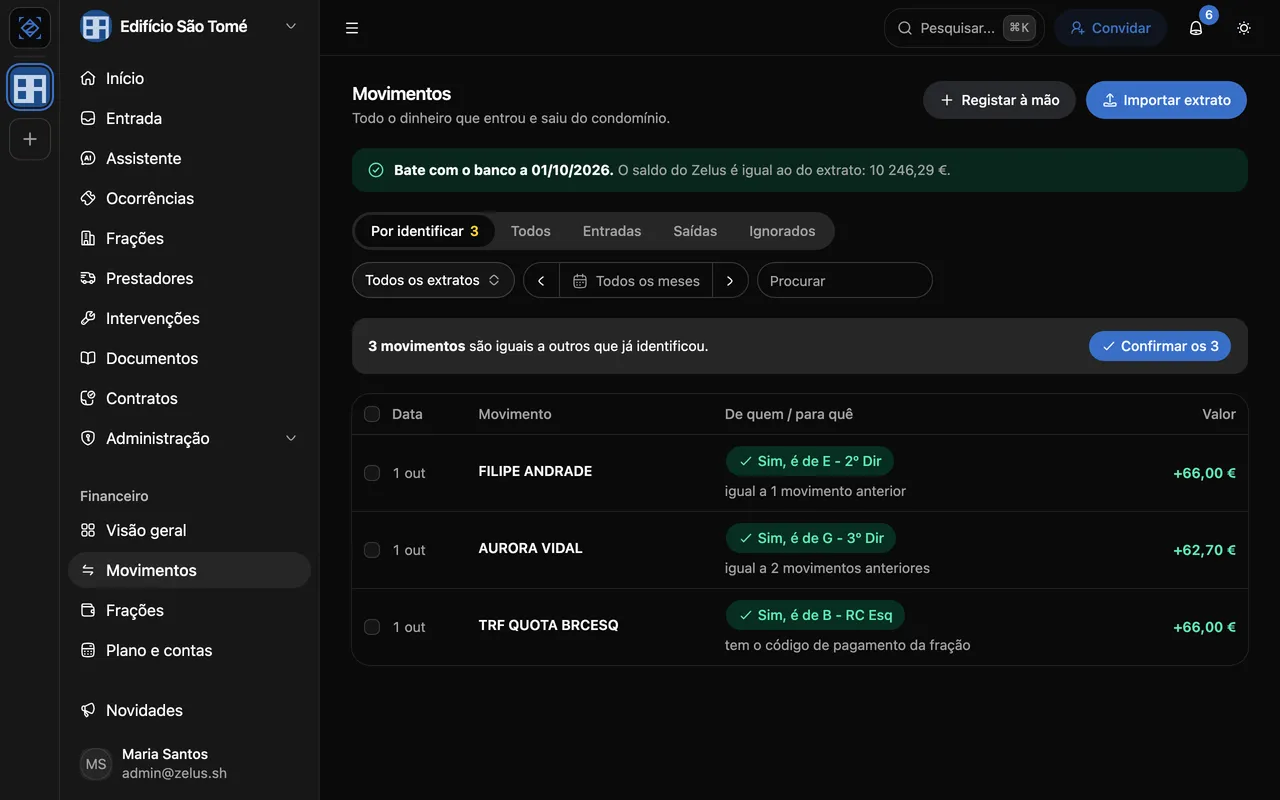Image resolution: width=1280 pixels, height=800 pixels.
Task: Open Plano e contas
Action: tap(189, 650)
